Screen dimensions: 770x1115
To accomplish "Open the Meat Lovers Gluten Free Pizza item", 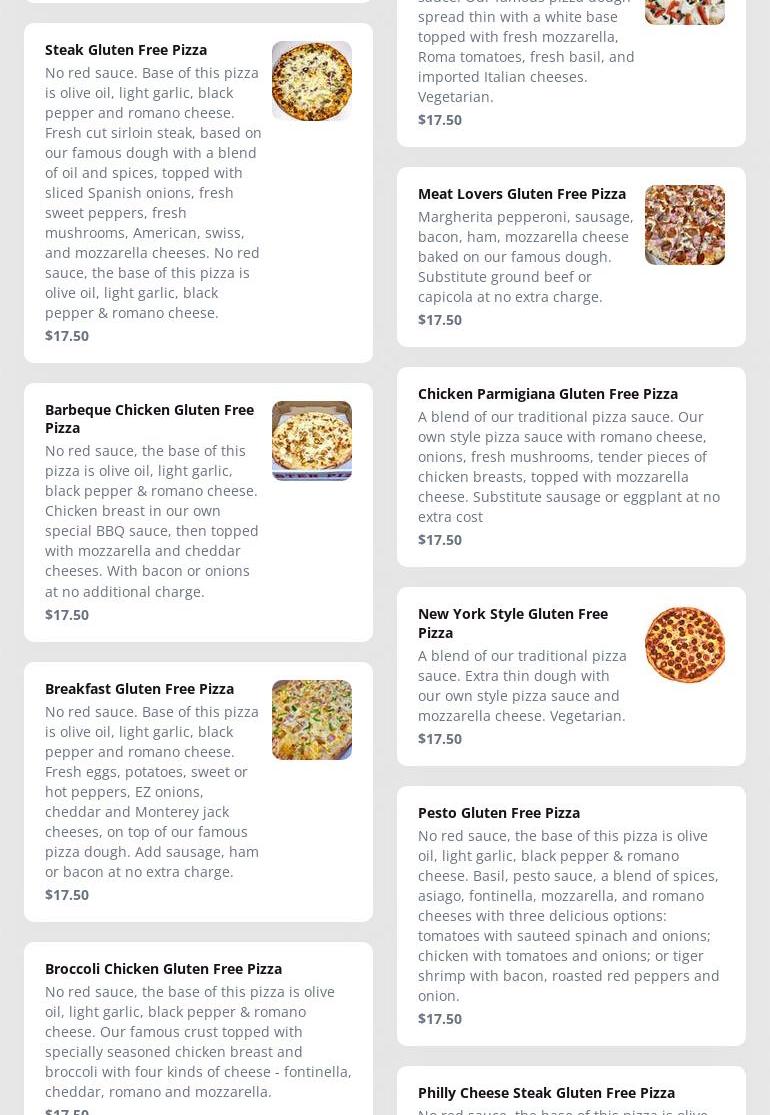I will click(571, 257).
